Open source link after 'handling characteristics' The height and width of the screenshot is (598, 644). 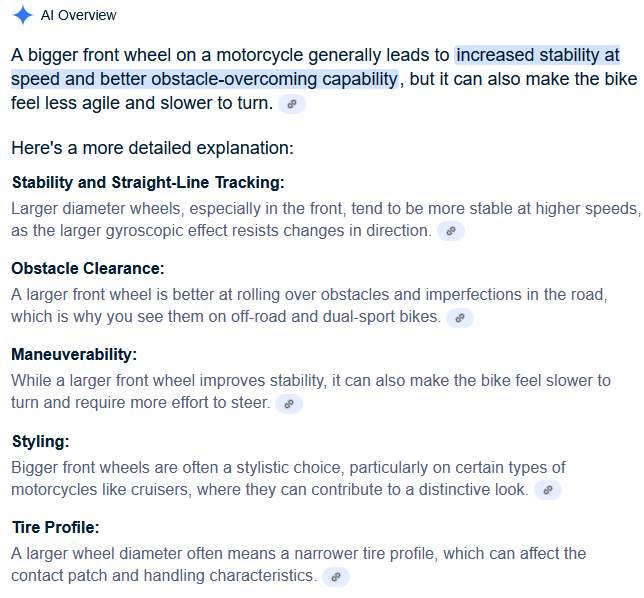click(x=336, y=577)
